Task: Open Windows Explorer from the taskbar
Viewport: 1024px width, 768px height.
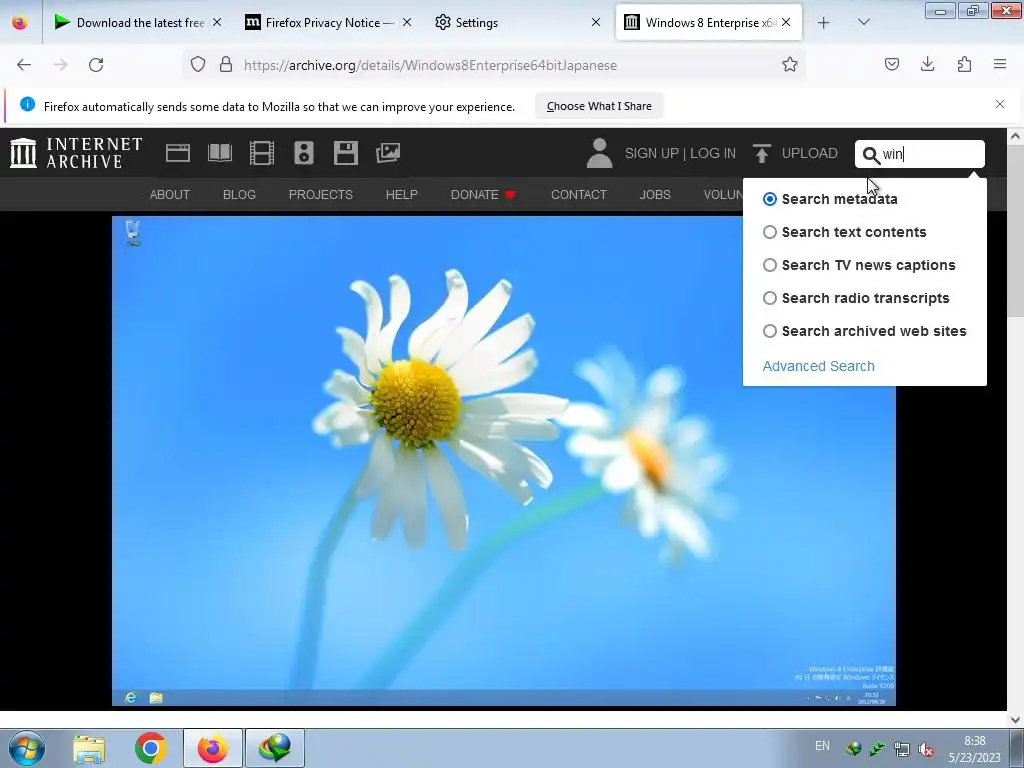Action: 89,748
